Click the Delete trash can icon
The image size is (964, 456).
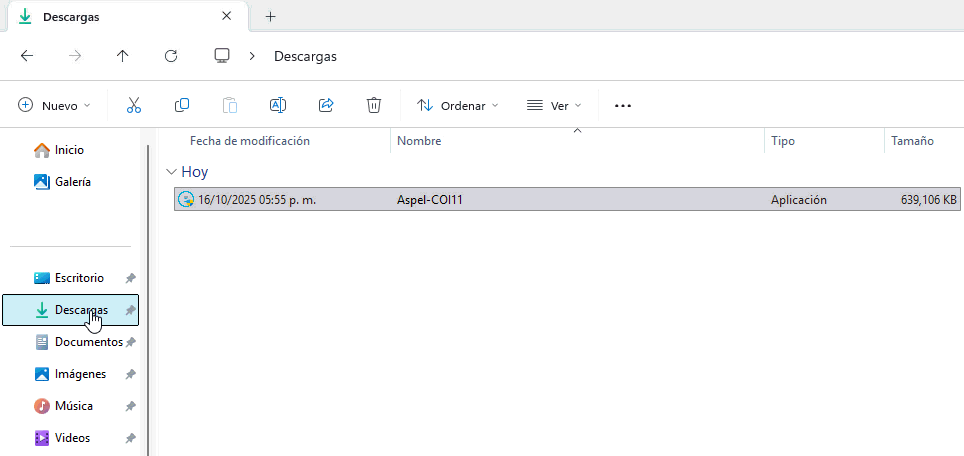click(x=374, y=105)
